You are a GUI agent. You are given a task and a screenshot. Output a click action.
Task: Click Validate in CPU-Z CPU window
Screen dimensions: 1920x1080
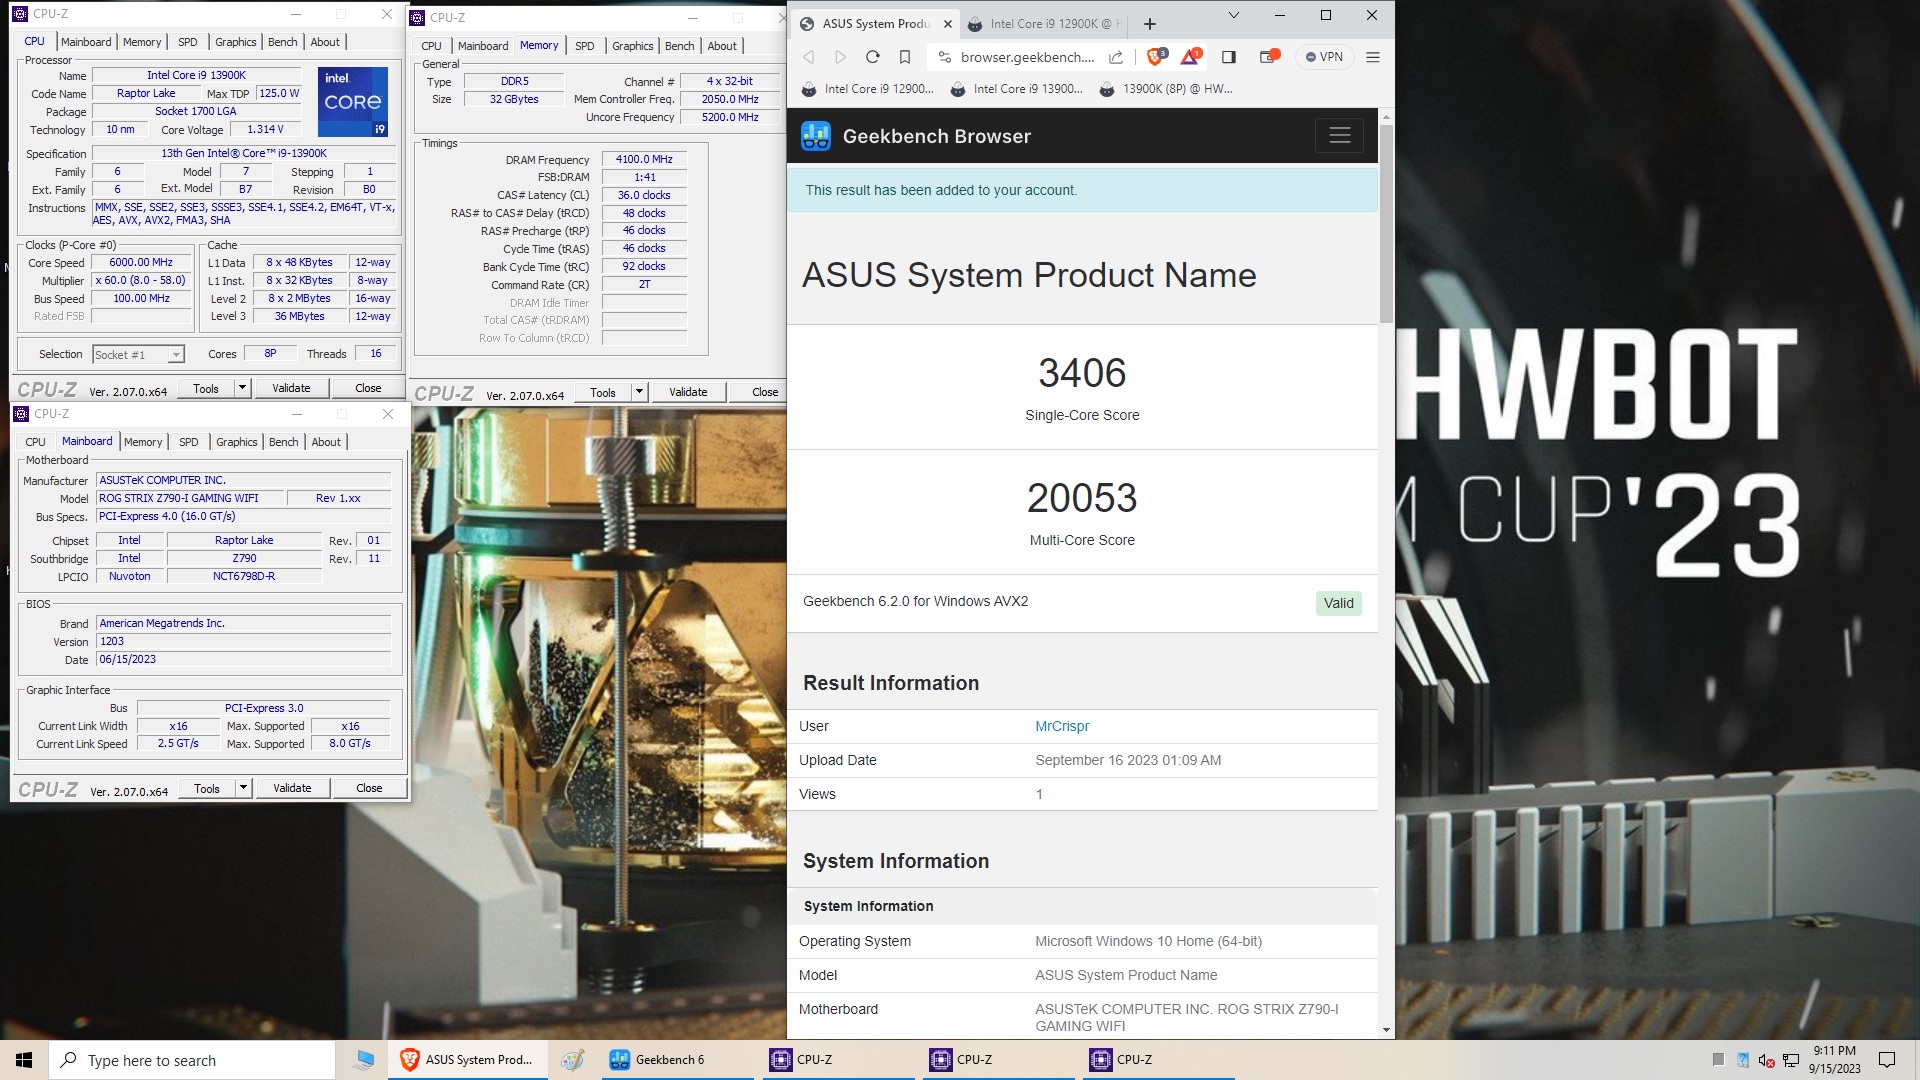[291, 388]
